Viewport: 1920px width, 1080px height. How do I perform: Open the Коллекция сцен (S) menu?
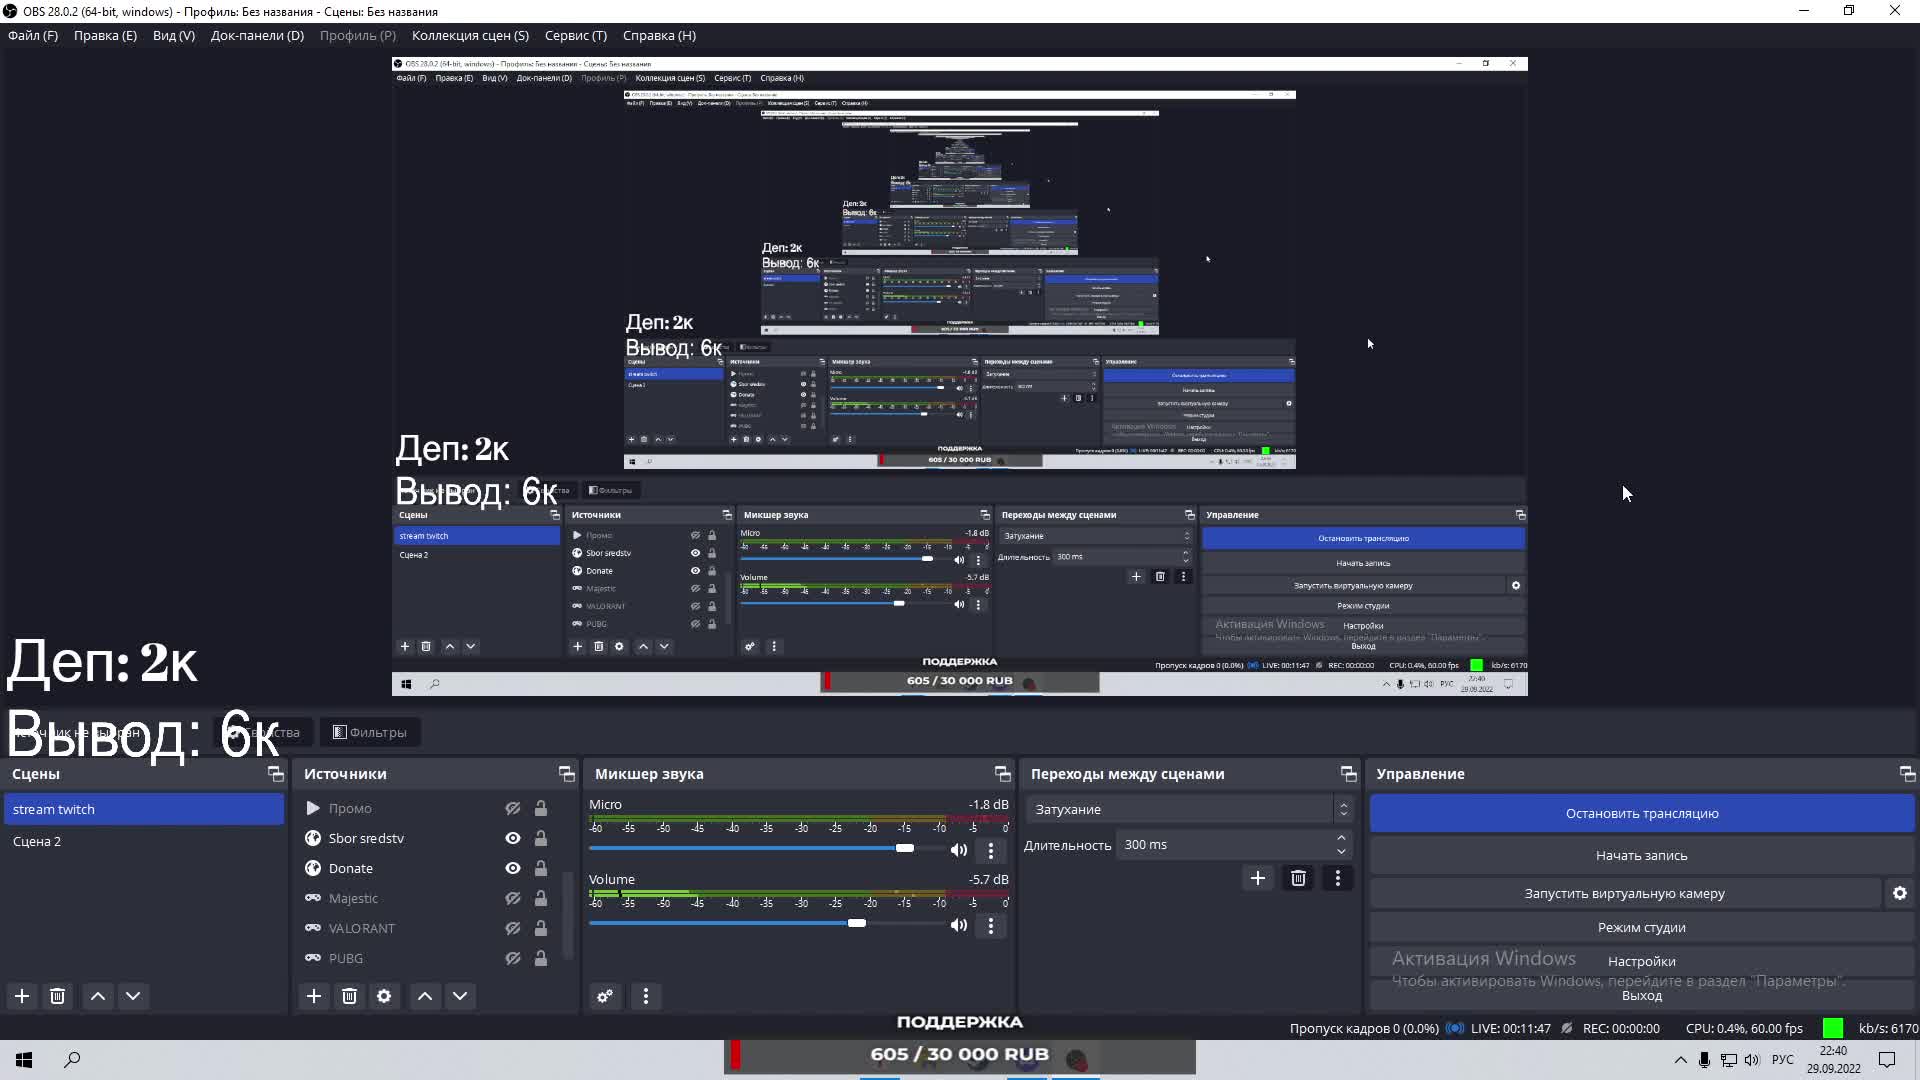[x=470, y=35]
